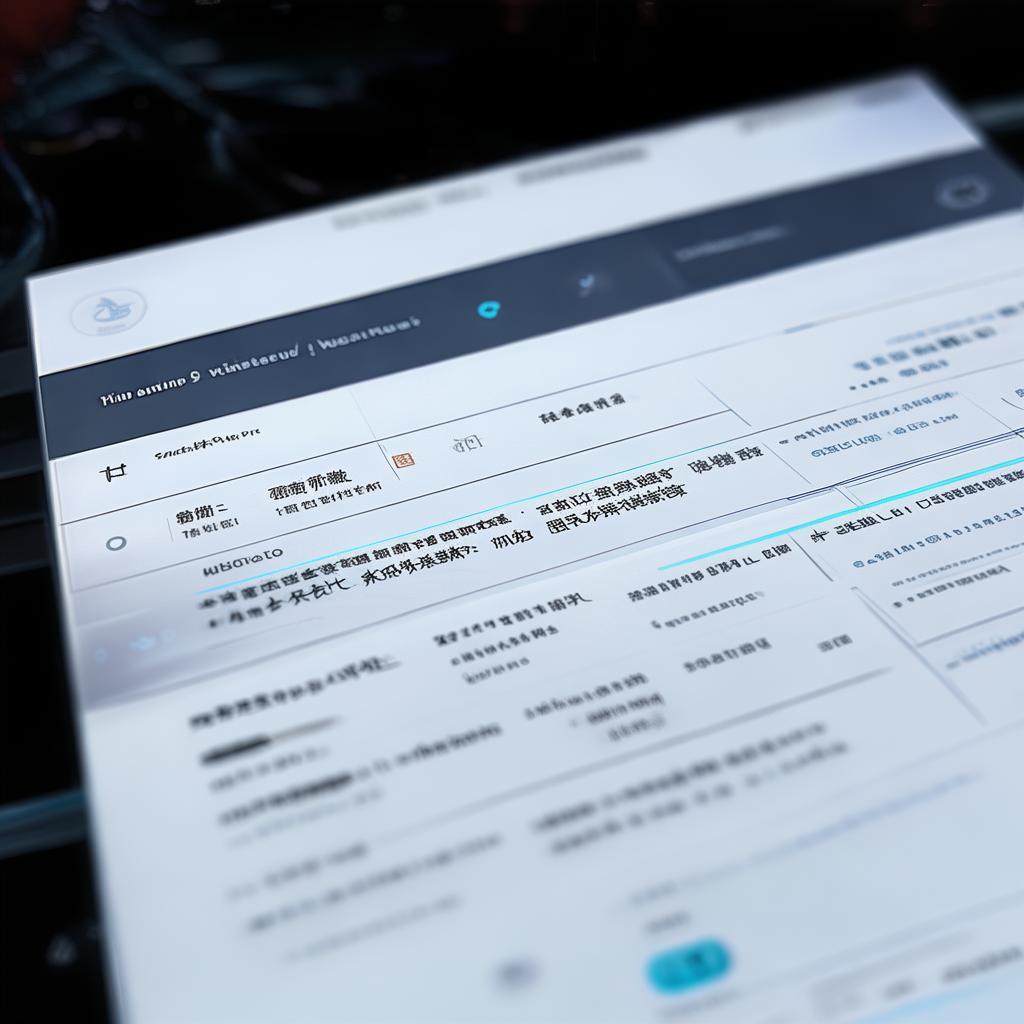Click the circular sailboat logo
The width and height of the screenshot is (1024, 1024).
point(108,313)
